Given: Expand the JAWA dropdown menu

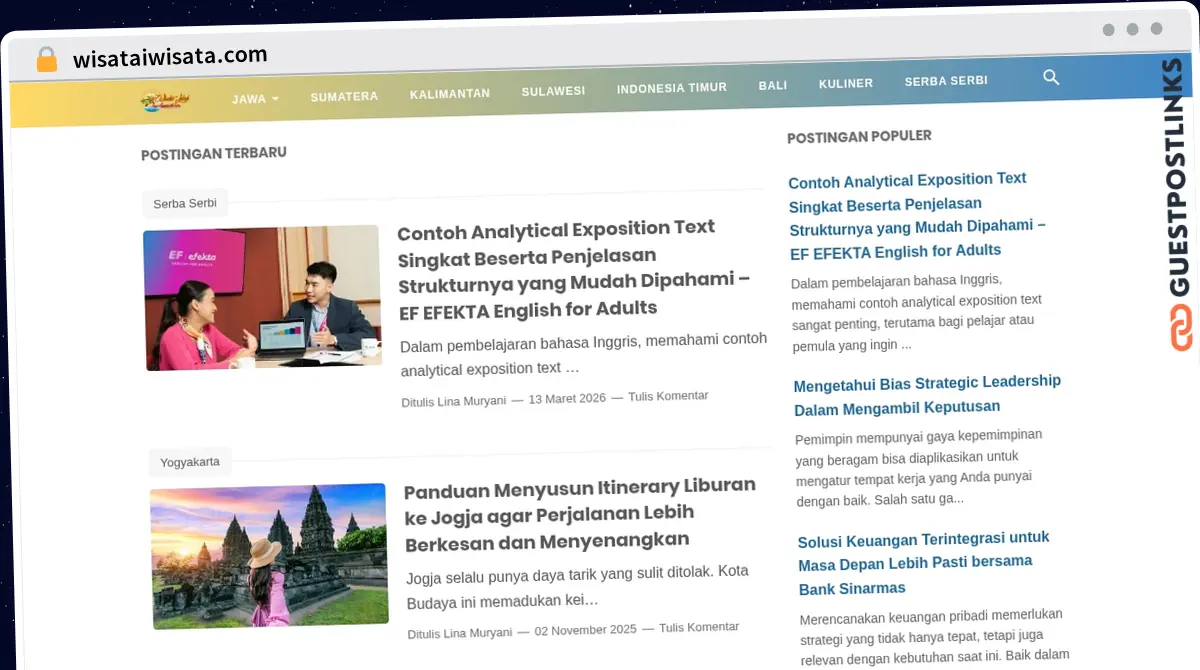Looking at the screenshot, I should click(x=255, y=99).
